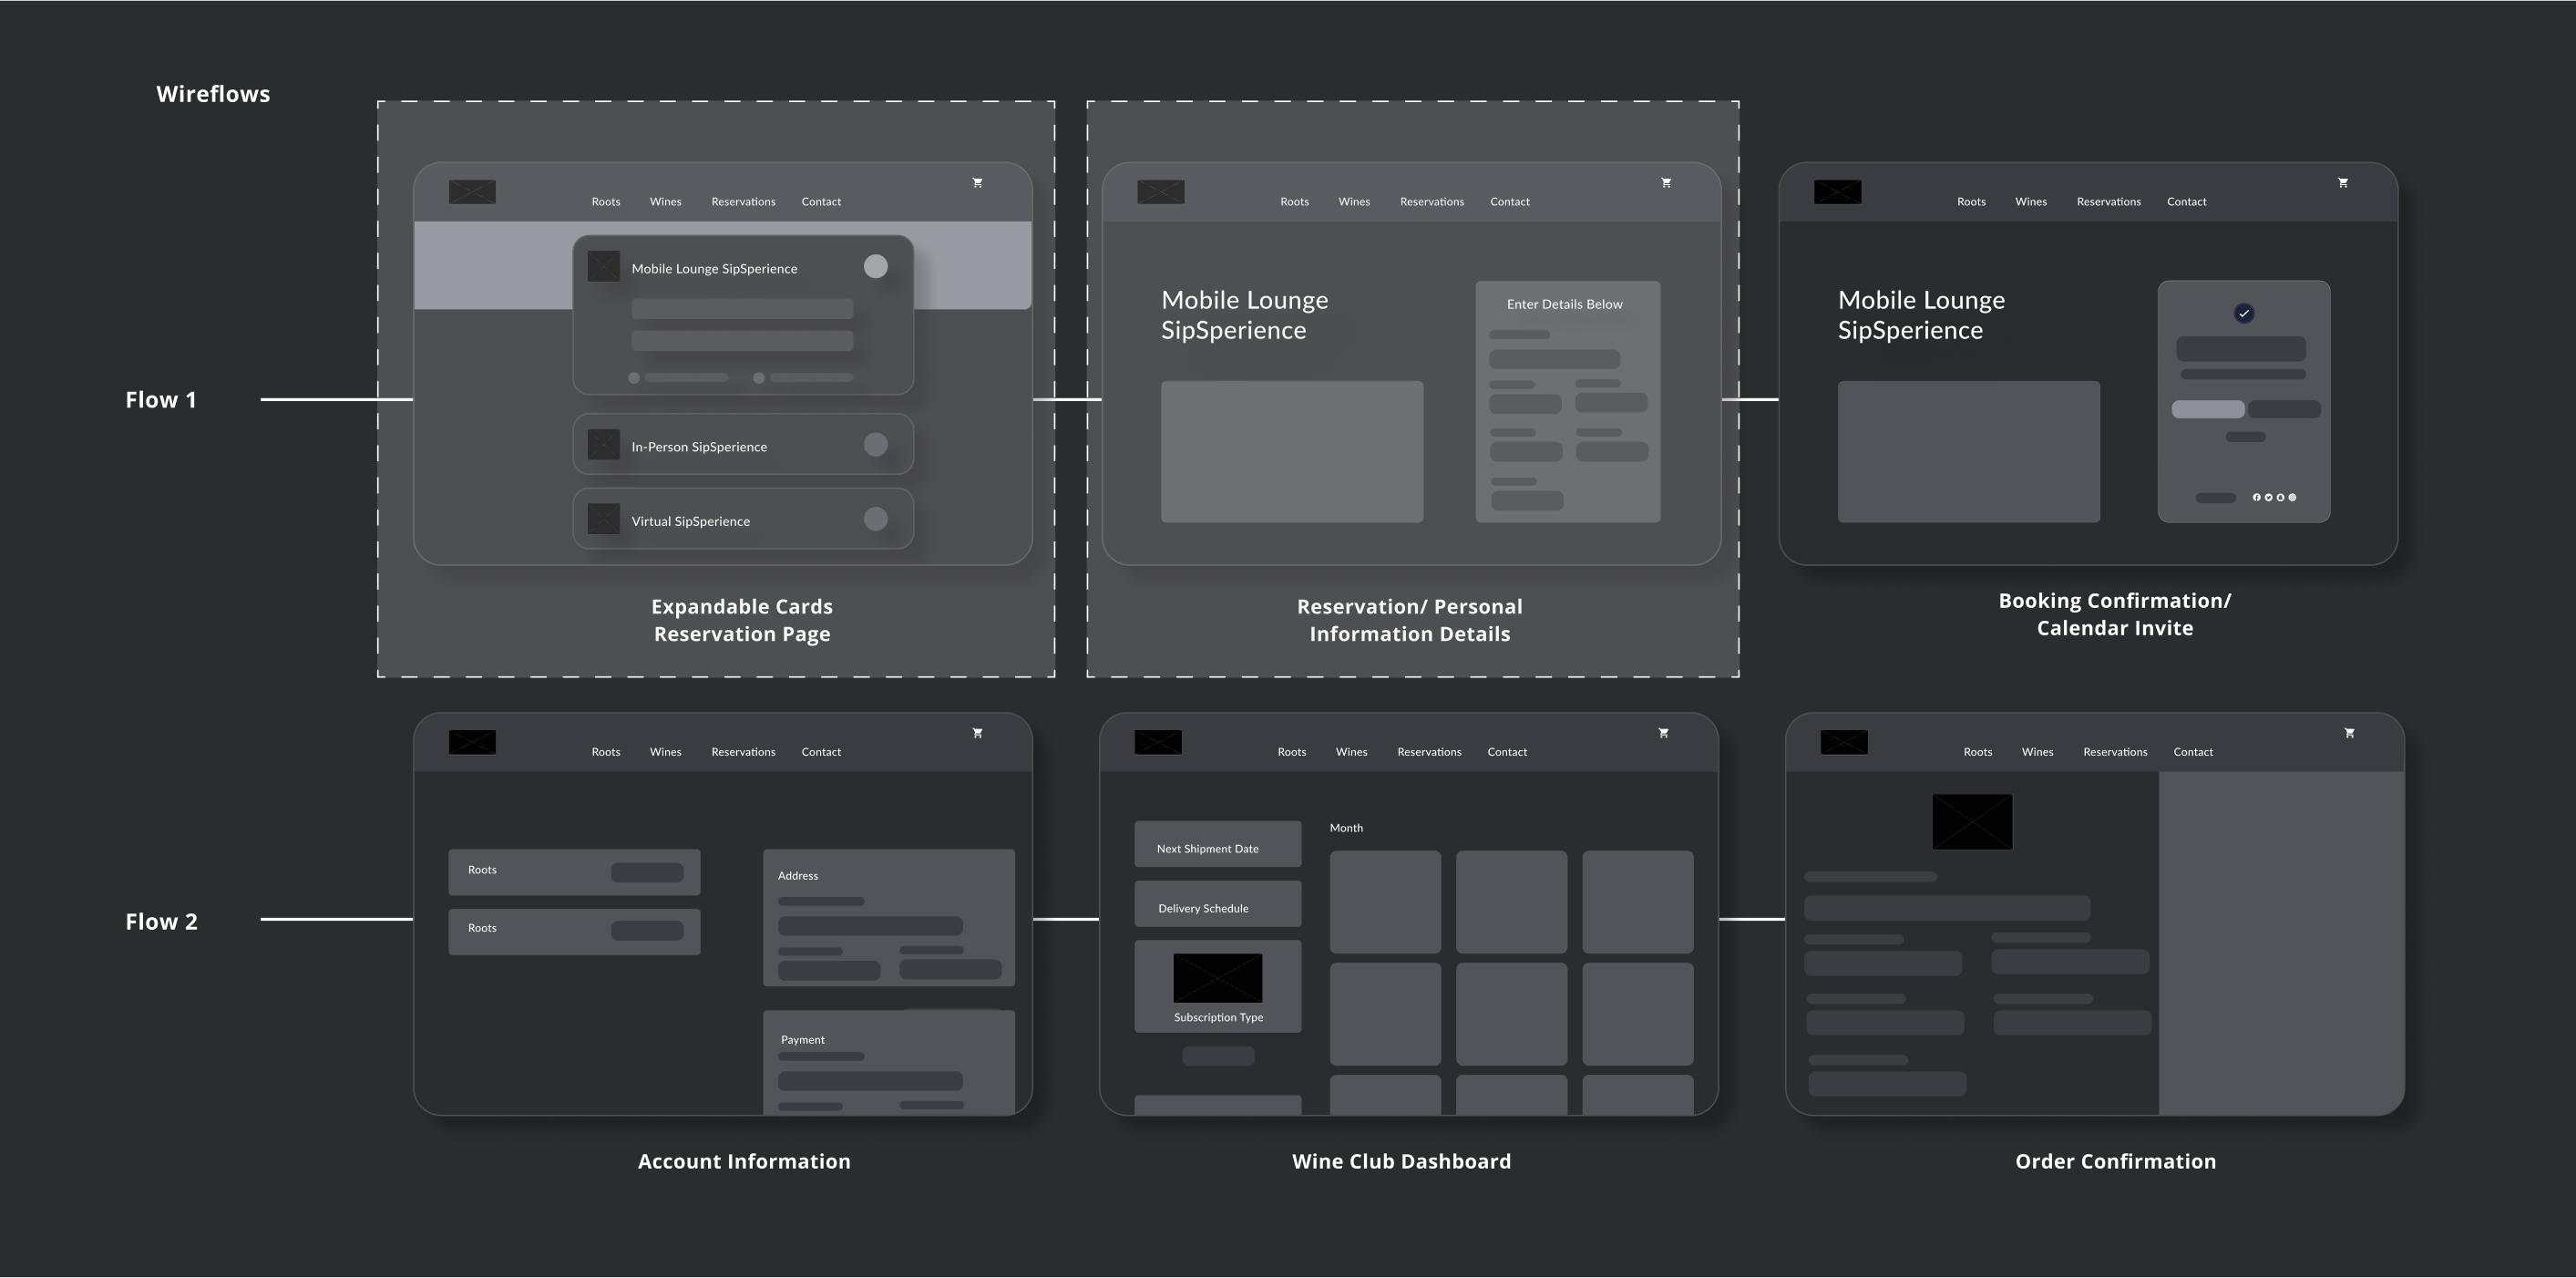Click the carousel dot indicators on calendar invite
Viewport: 2576px width, 1278px height.
2274,497
